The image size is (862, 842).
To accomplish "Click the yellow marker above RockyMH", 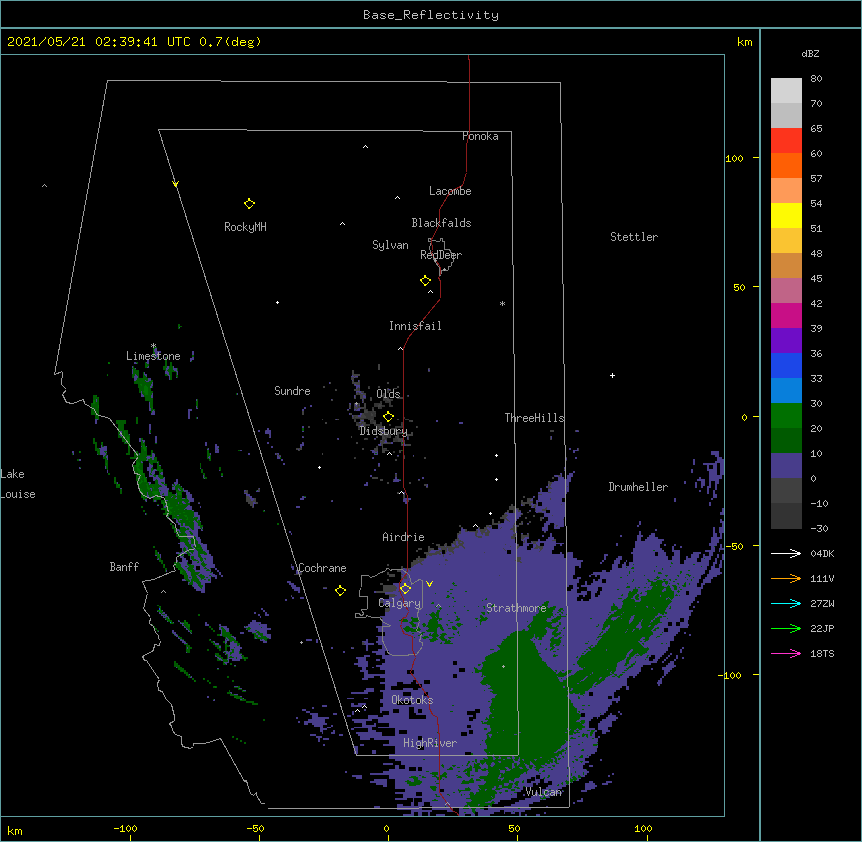I will (249, 204).
